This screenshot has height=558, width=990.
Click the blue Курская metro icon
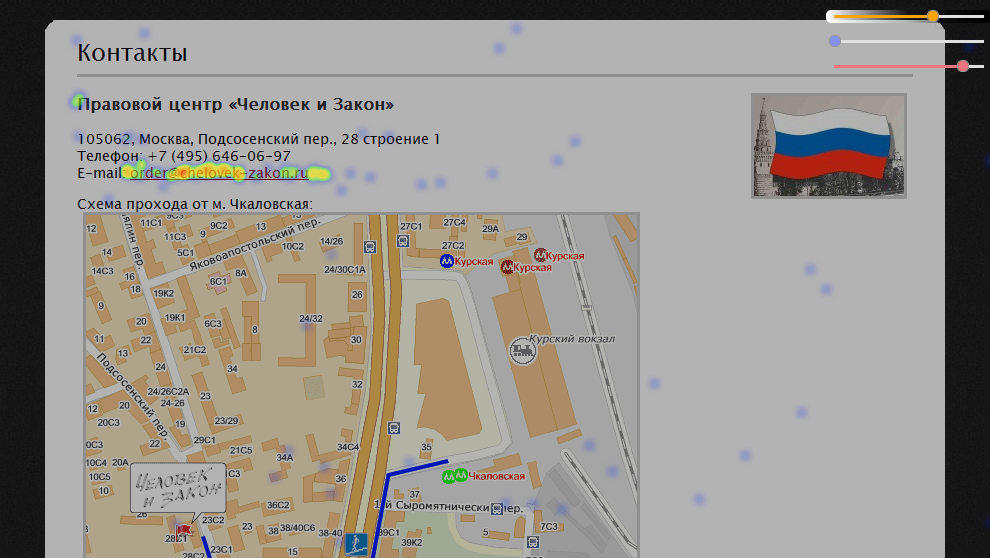tap(447, 261)
